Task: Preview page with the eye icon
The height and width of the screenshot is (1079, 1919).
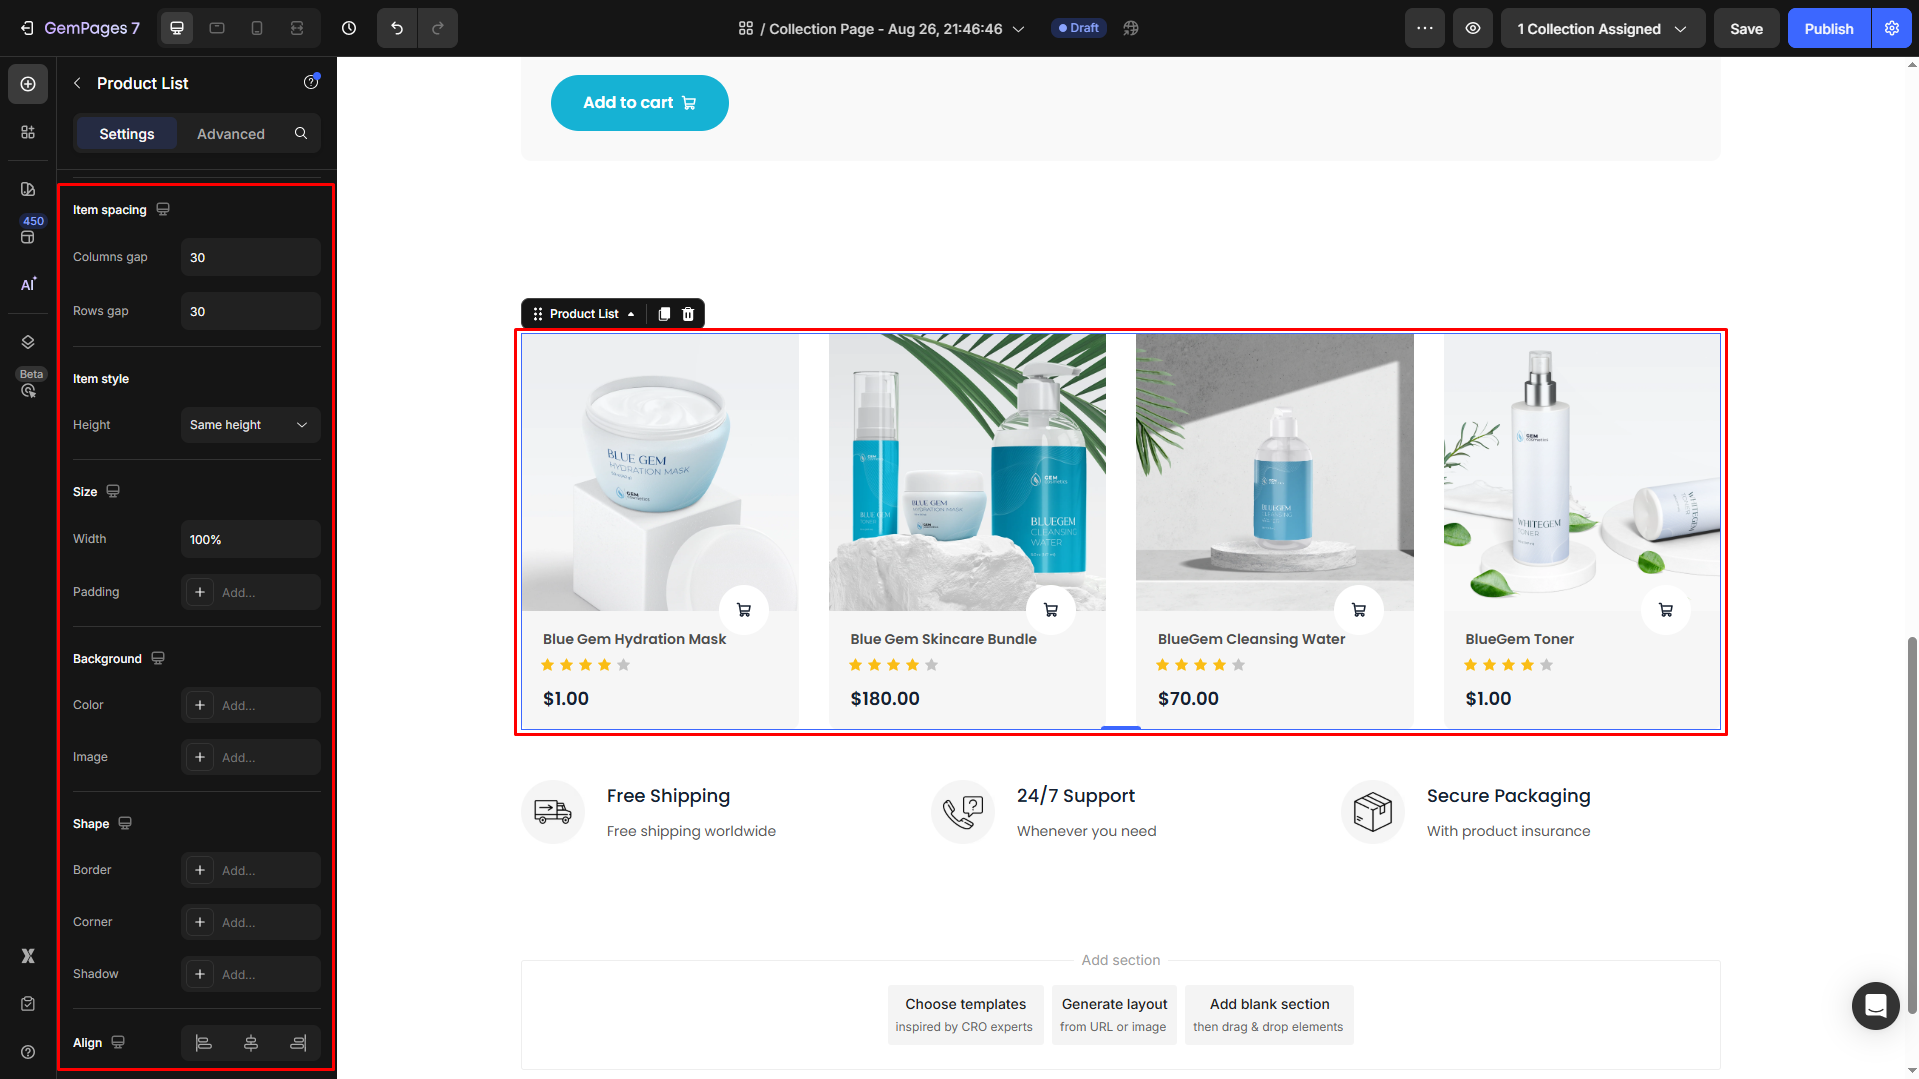Action: click(1473, 28)
